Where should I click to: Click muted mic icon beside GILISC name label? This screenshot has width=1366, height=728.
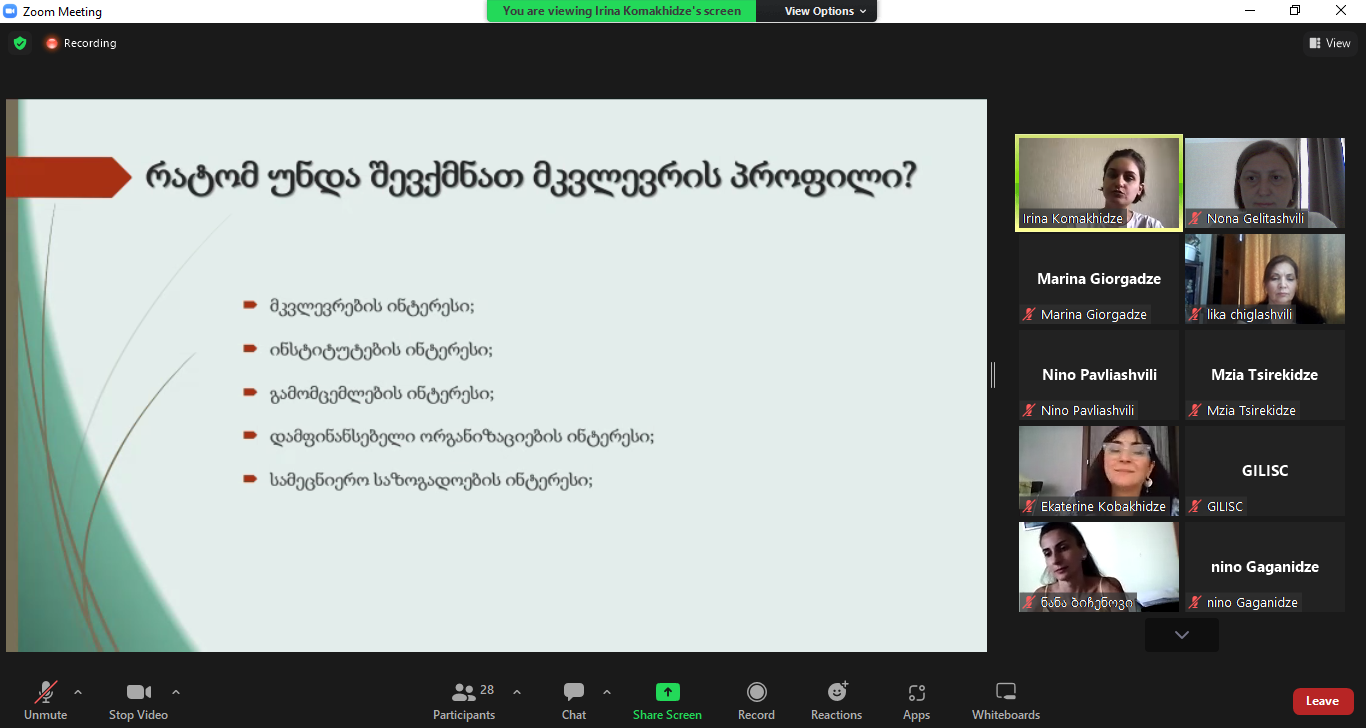pos(1195,506)
